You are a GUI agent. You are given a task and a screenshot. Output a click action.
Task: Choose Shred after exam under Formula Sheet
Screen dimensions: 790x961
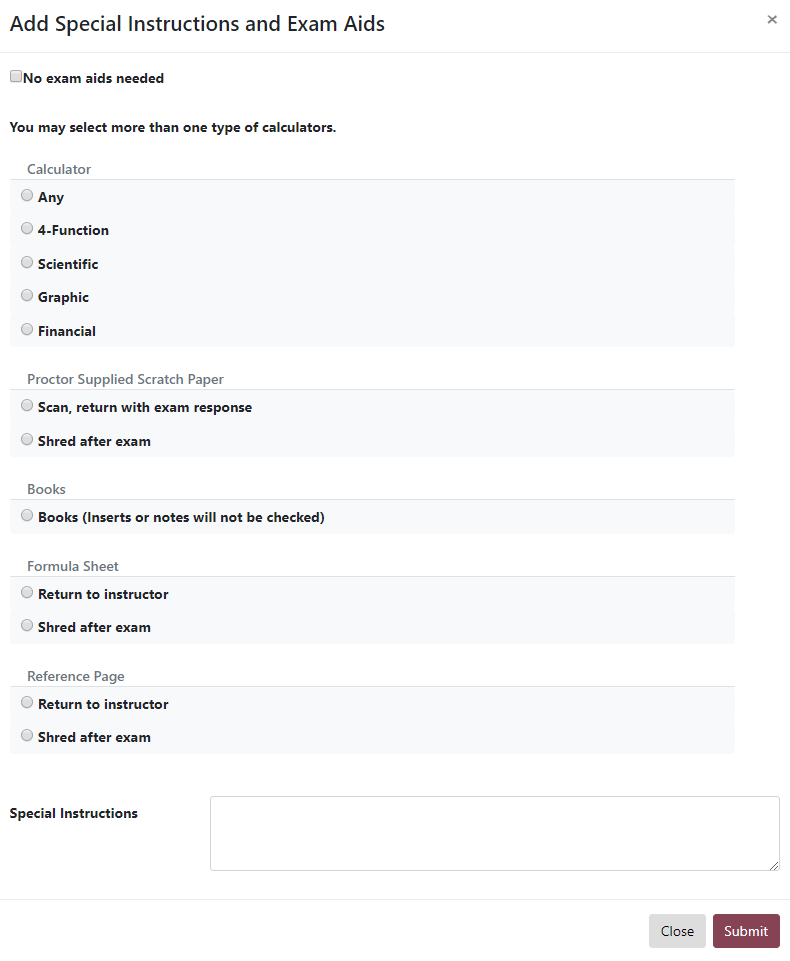pos(27,626)
